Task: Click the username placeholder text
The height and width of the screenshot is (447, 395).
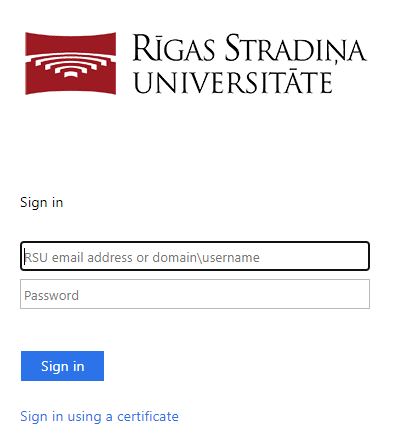Action: tap(142, 258)
